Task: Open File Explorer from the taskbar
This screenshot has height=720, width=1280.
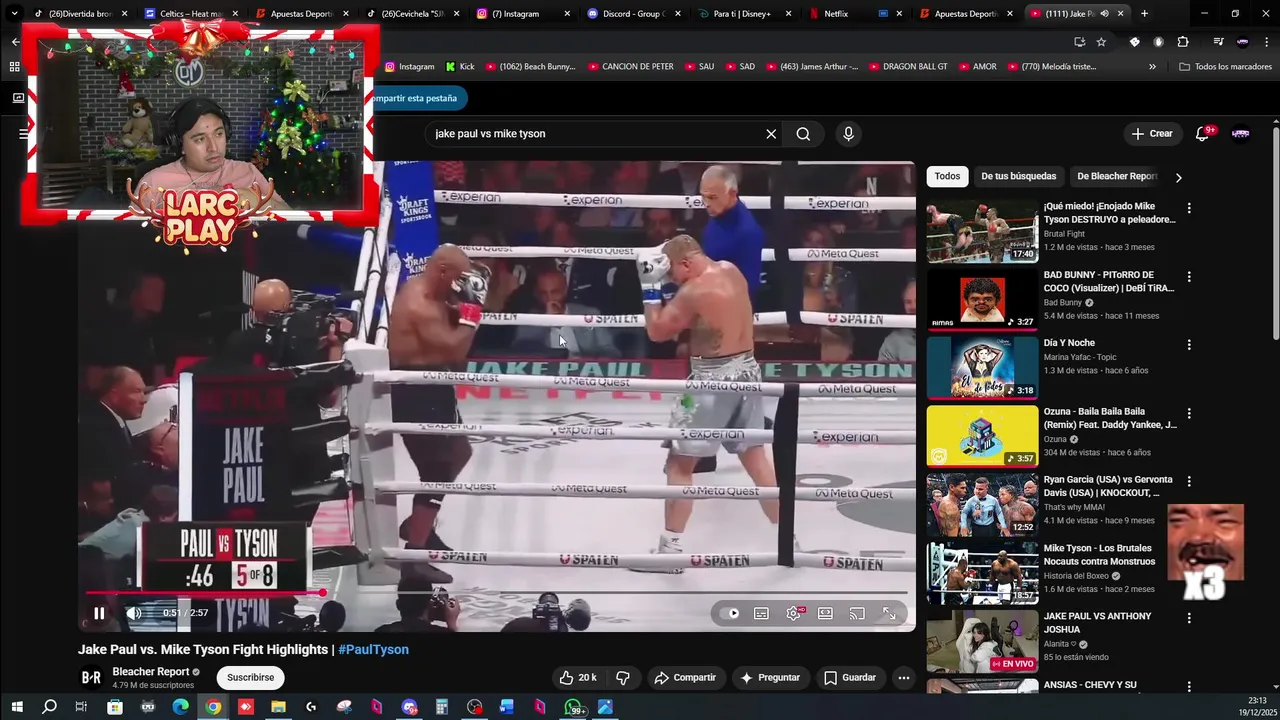Action: point(278,707)
